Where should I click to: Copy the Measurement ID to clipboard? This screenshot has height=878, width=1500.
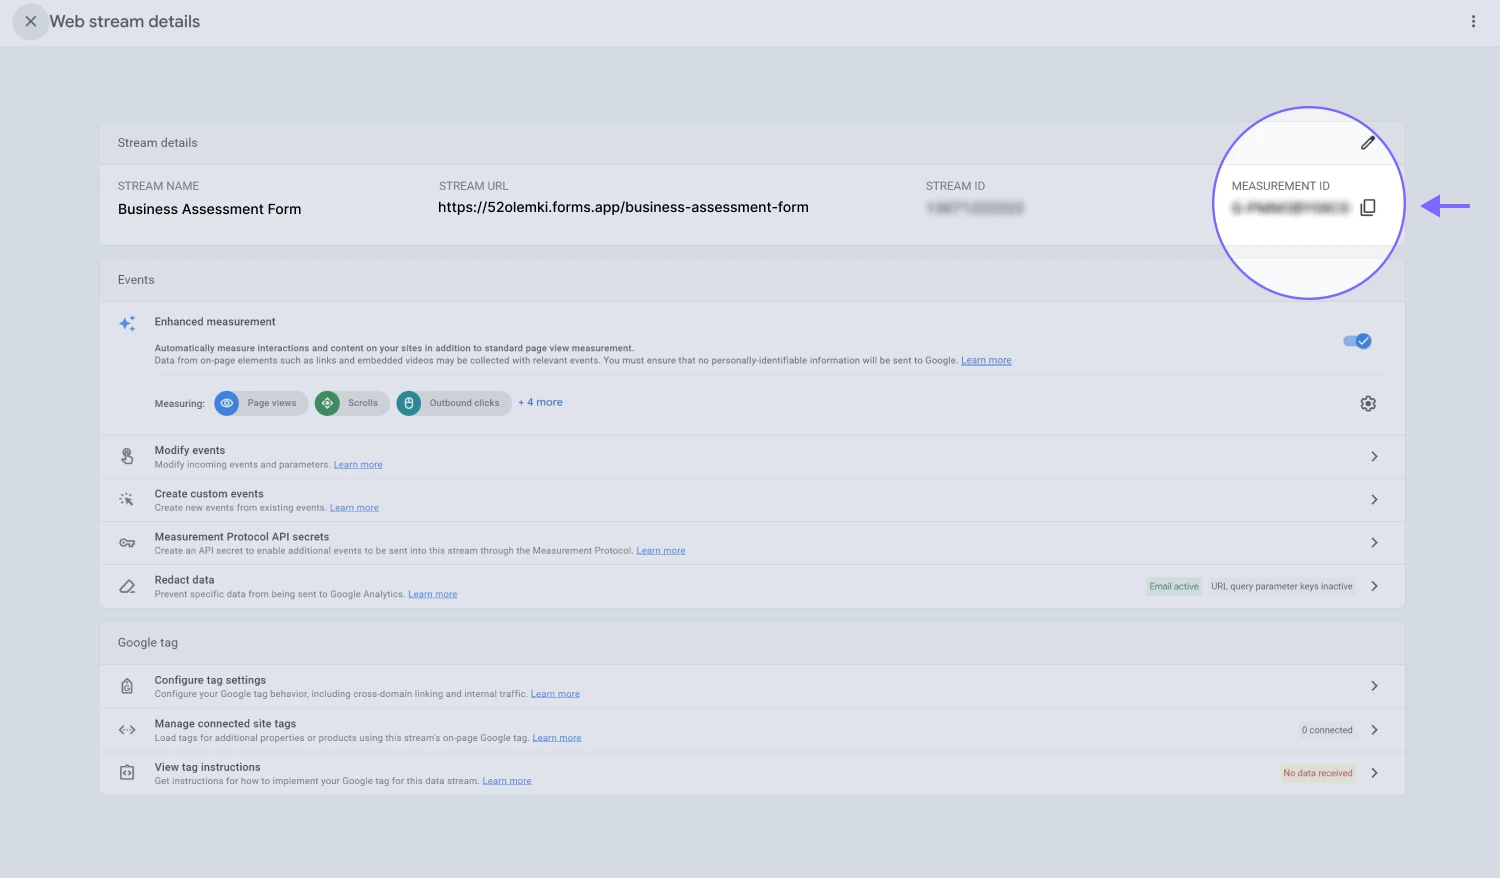(x=1368, y=207)
